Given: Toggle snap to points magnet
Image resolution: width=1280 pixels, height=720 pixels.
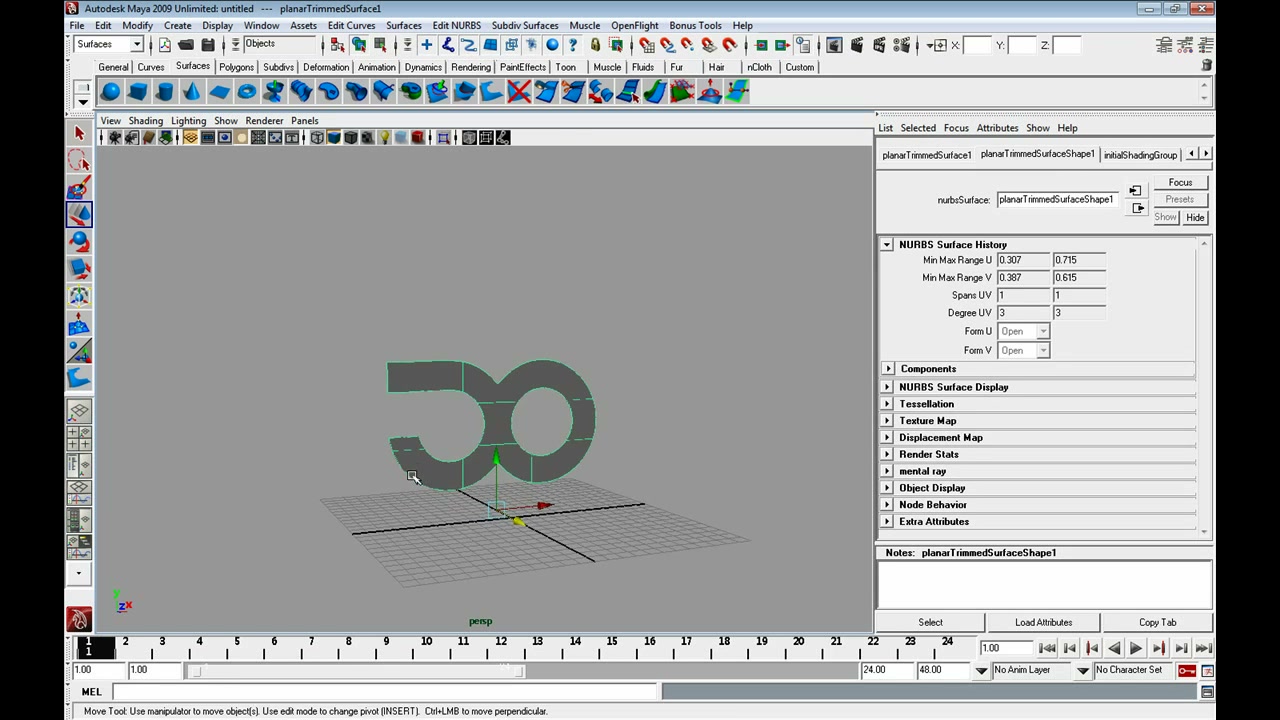Looking at the screenshot, I should [688, 45].
